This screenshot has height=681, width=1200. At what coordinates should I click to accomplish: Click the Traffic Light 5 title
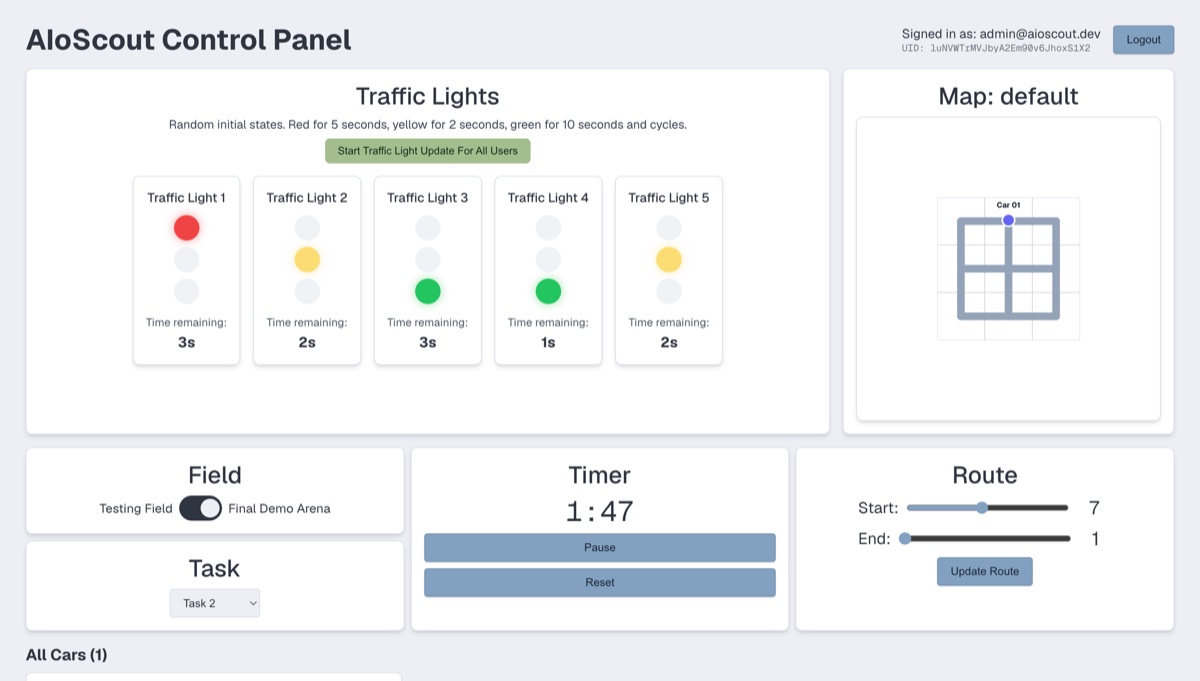click(669, 198)
